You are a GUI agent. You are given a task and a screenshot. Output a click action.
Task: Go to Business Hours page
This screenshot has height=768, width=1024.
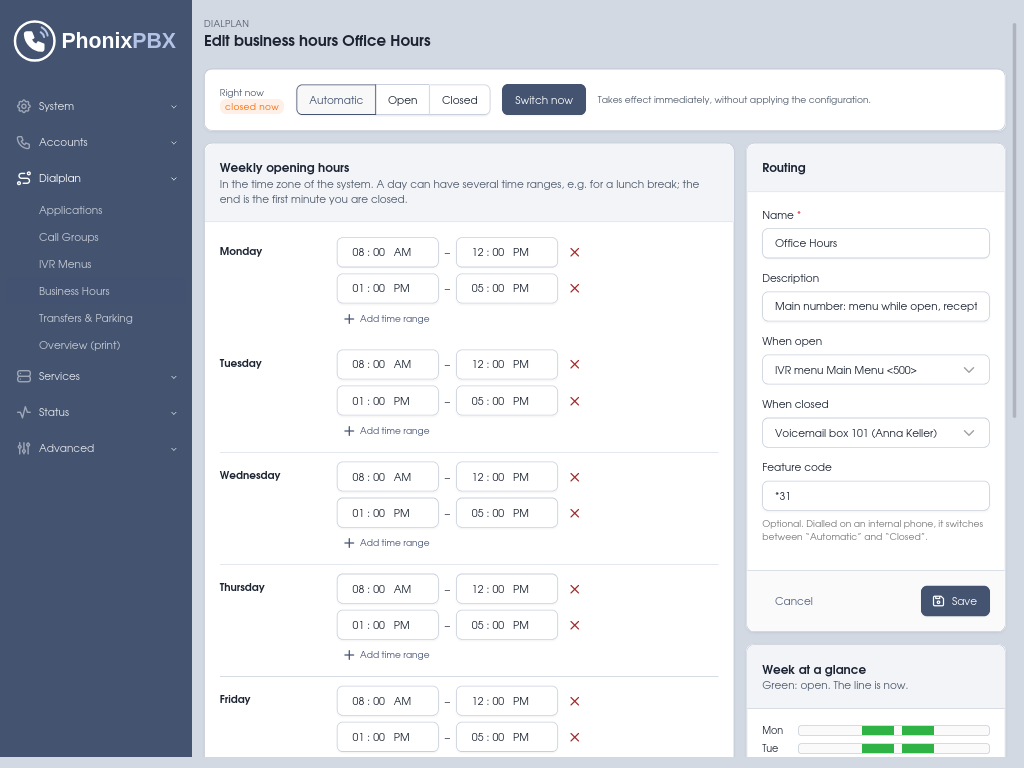coord(74,291)
